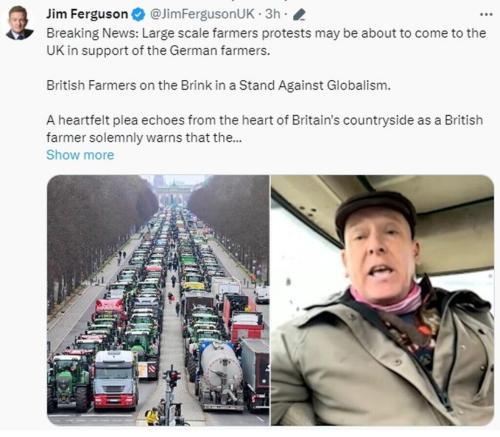This screenshot has height=437, width=500.
Task: Click the heartfelt plea paragraph text
Action: (265, 129)
